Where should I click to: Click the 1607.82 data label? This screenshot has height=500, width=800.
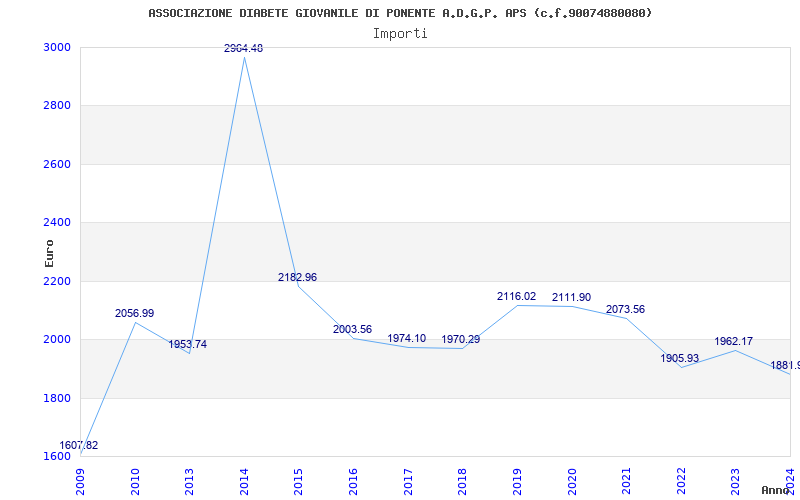[x=79, y=445]
